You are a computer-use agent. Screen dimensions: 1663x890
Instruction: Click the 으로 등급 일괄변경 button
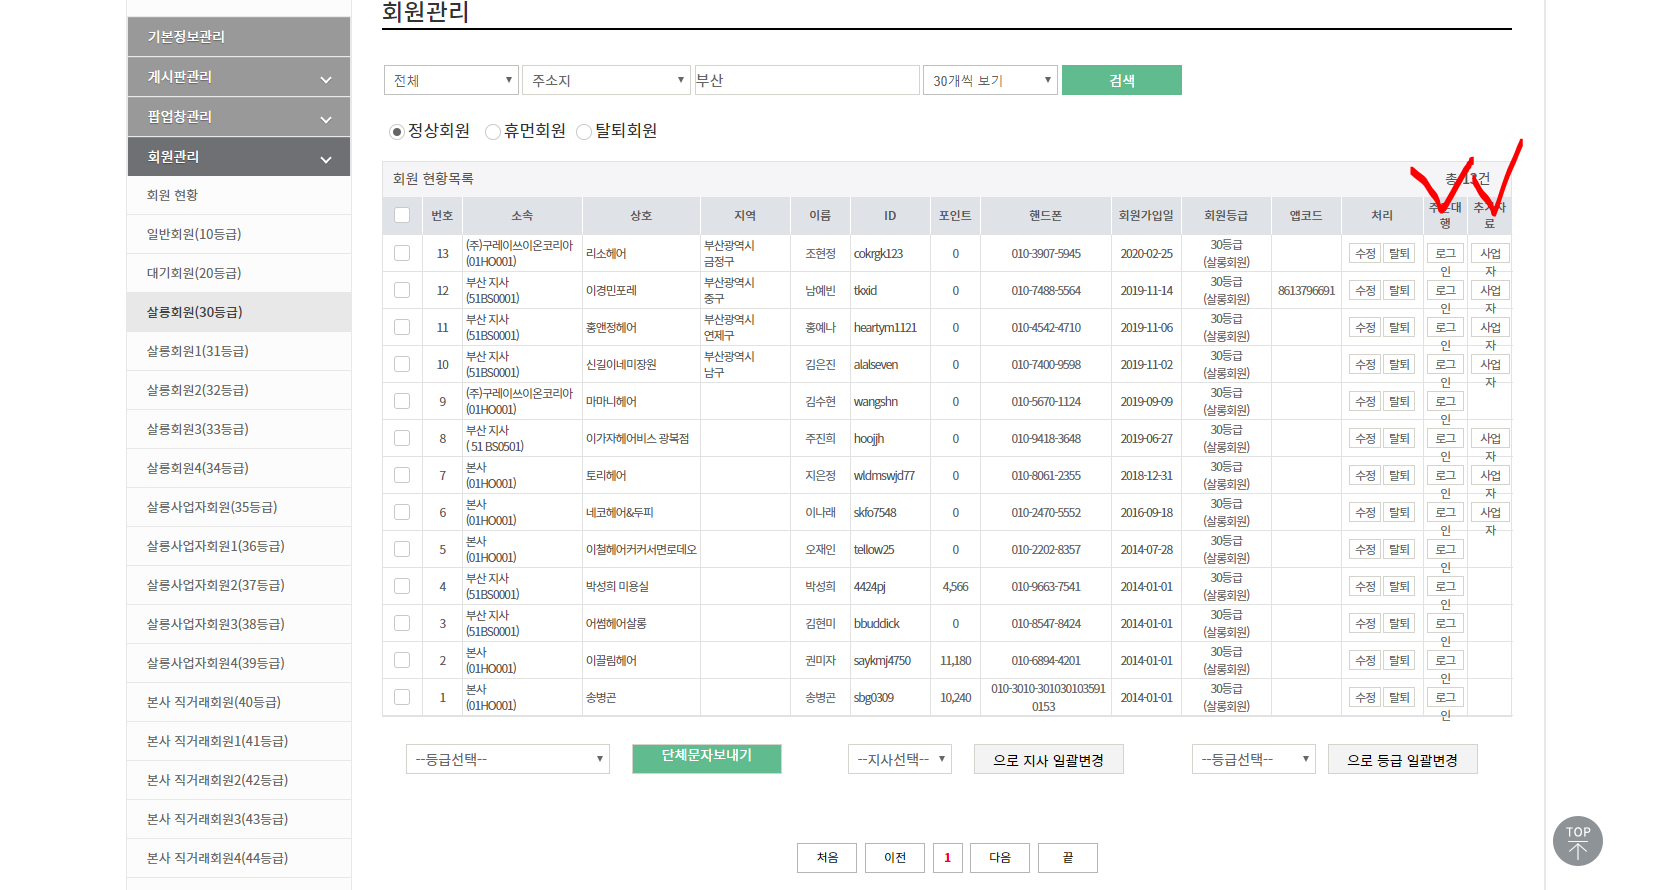1402,759
